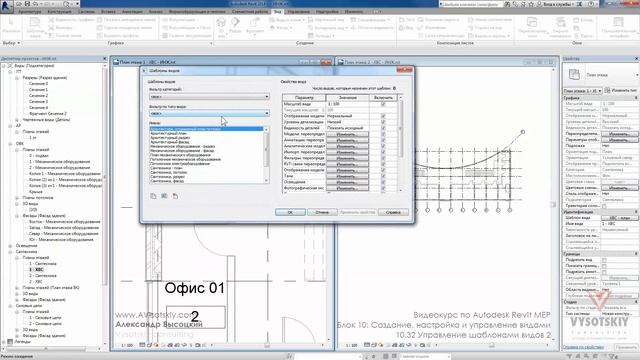Click the project browser vertical scrollbar

(105, 176)
